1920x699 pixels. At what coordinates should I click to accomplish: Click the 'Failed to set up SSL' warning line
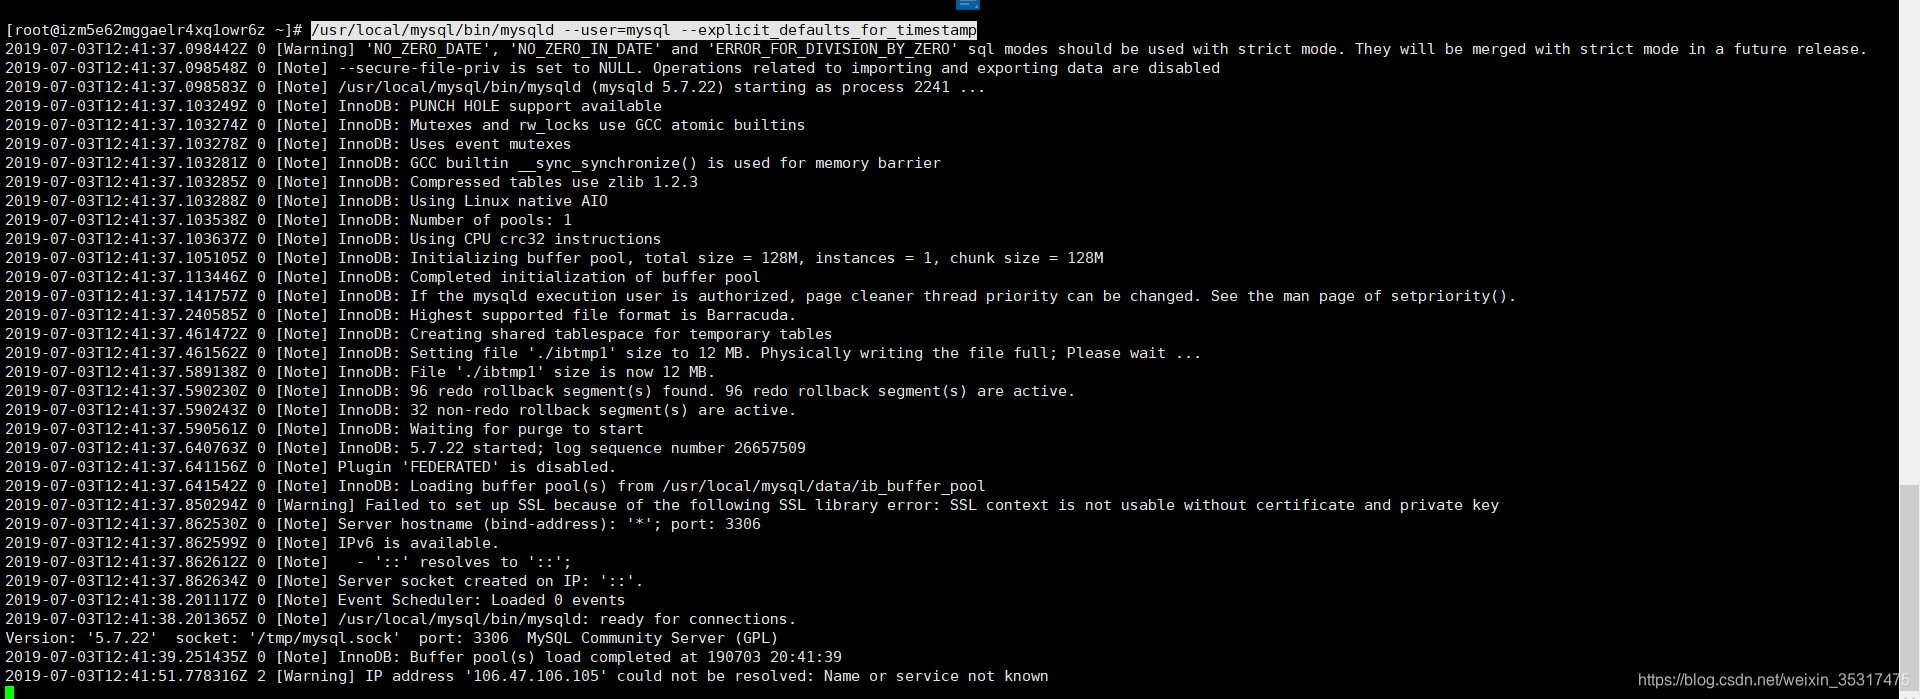(x=752, y=505)
